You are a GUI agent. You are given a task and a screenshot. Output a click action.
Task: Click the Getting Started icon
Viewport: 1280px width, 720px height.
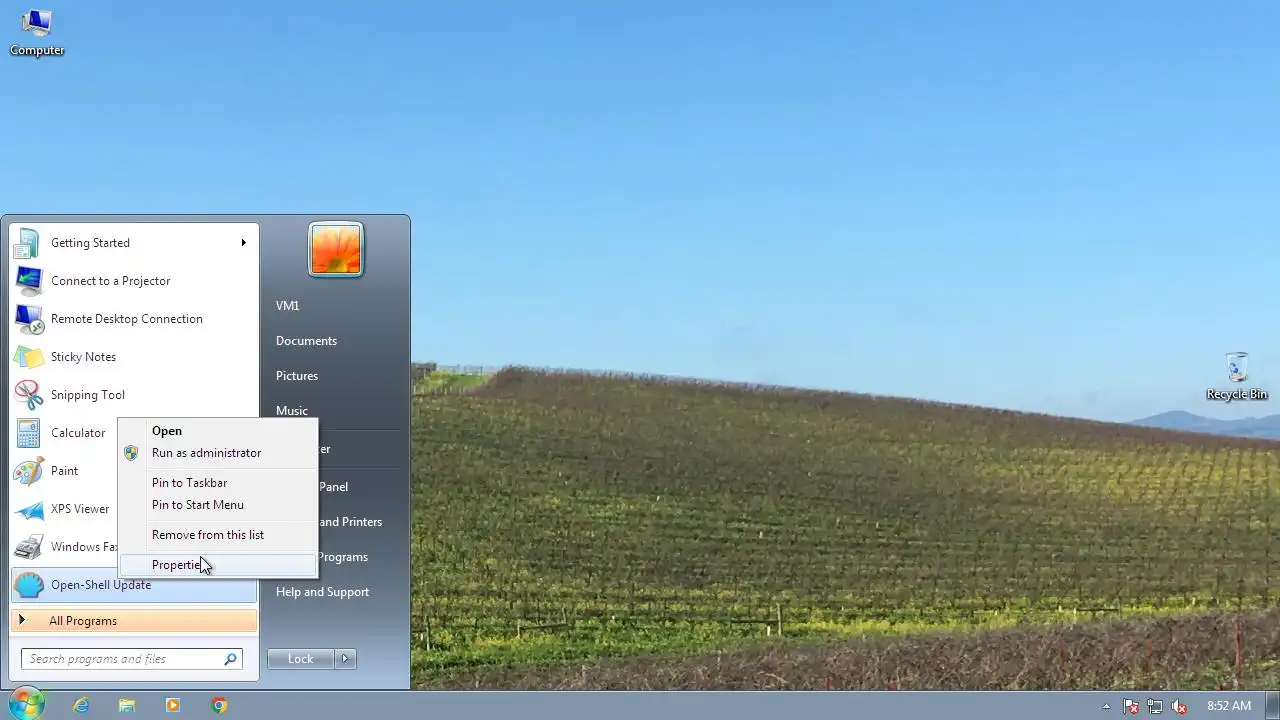click(29, 243)
